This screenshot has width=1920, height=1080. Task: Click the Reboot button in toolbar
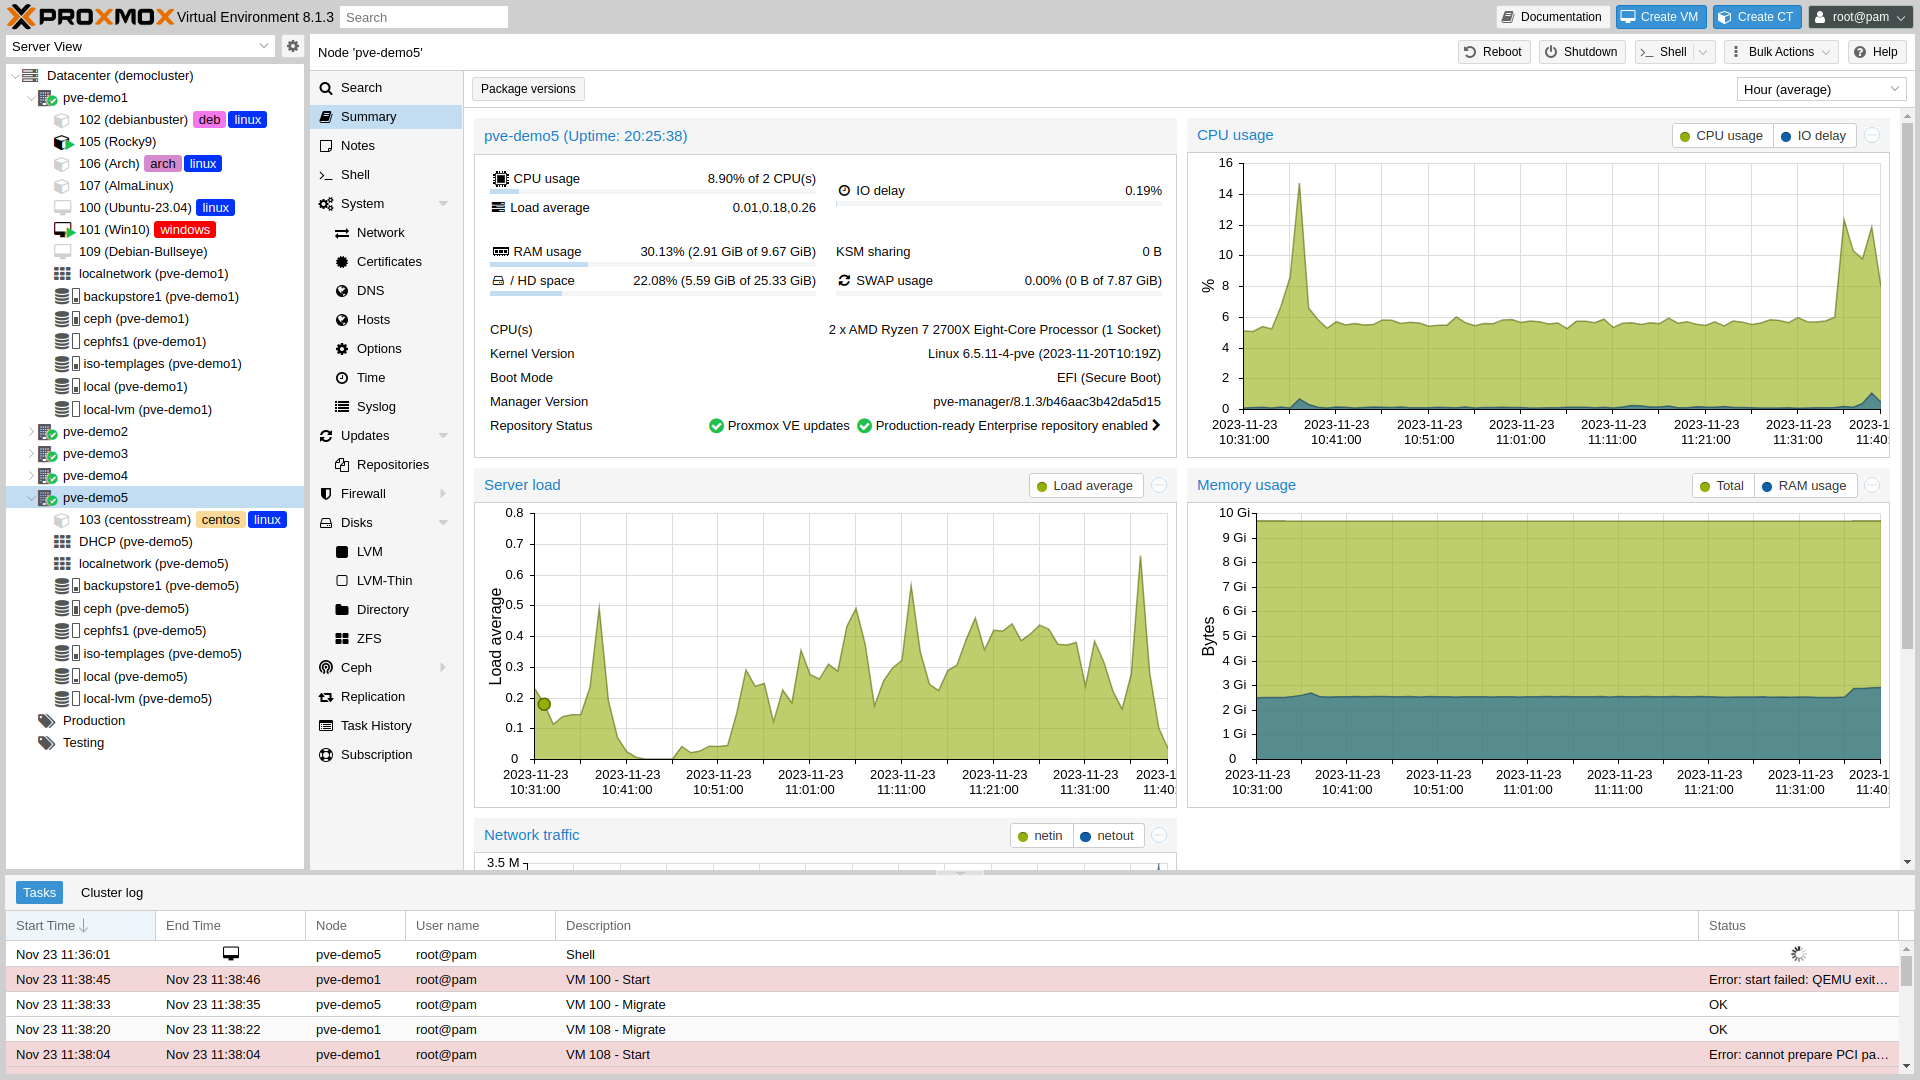[x=1491, y=51]
